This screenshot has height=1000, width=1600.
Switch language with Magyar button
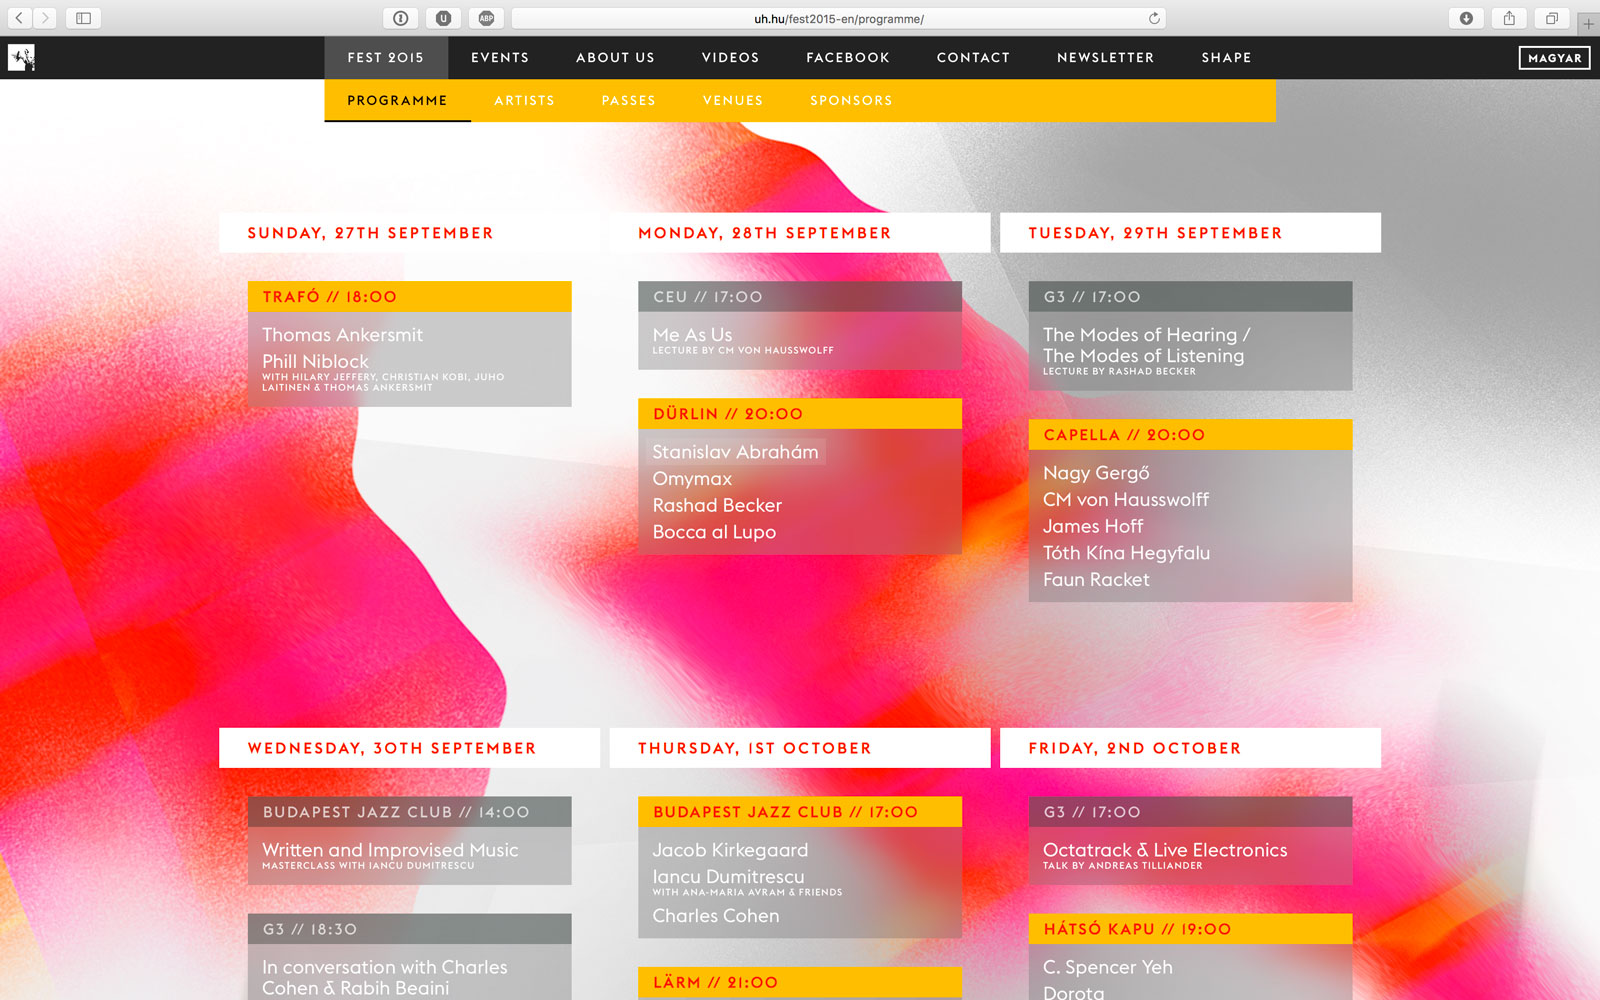(x=1554, y=58)
